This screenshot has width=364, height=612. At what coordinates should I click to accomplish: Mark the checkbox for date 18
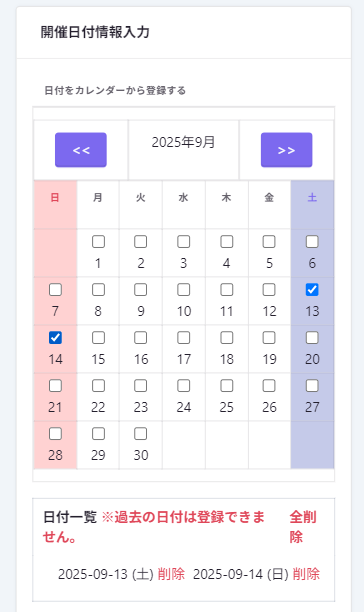(x=227, y=338)
